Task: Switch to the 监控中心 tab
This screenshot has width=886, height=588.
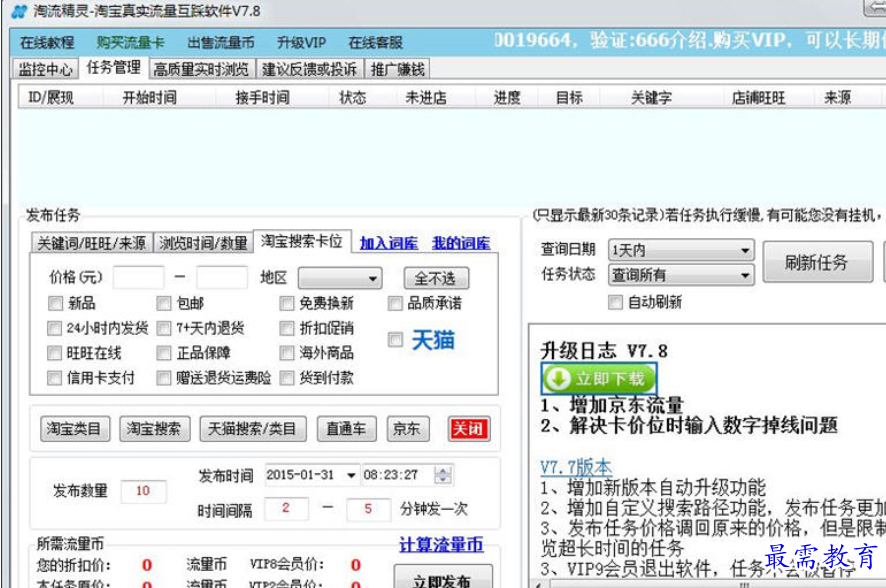Action: pos(45,69)
